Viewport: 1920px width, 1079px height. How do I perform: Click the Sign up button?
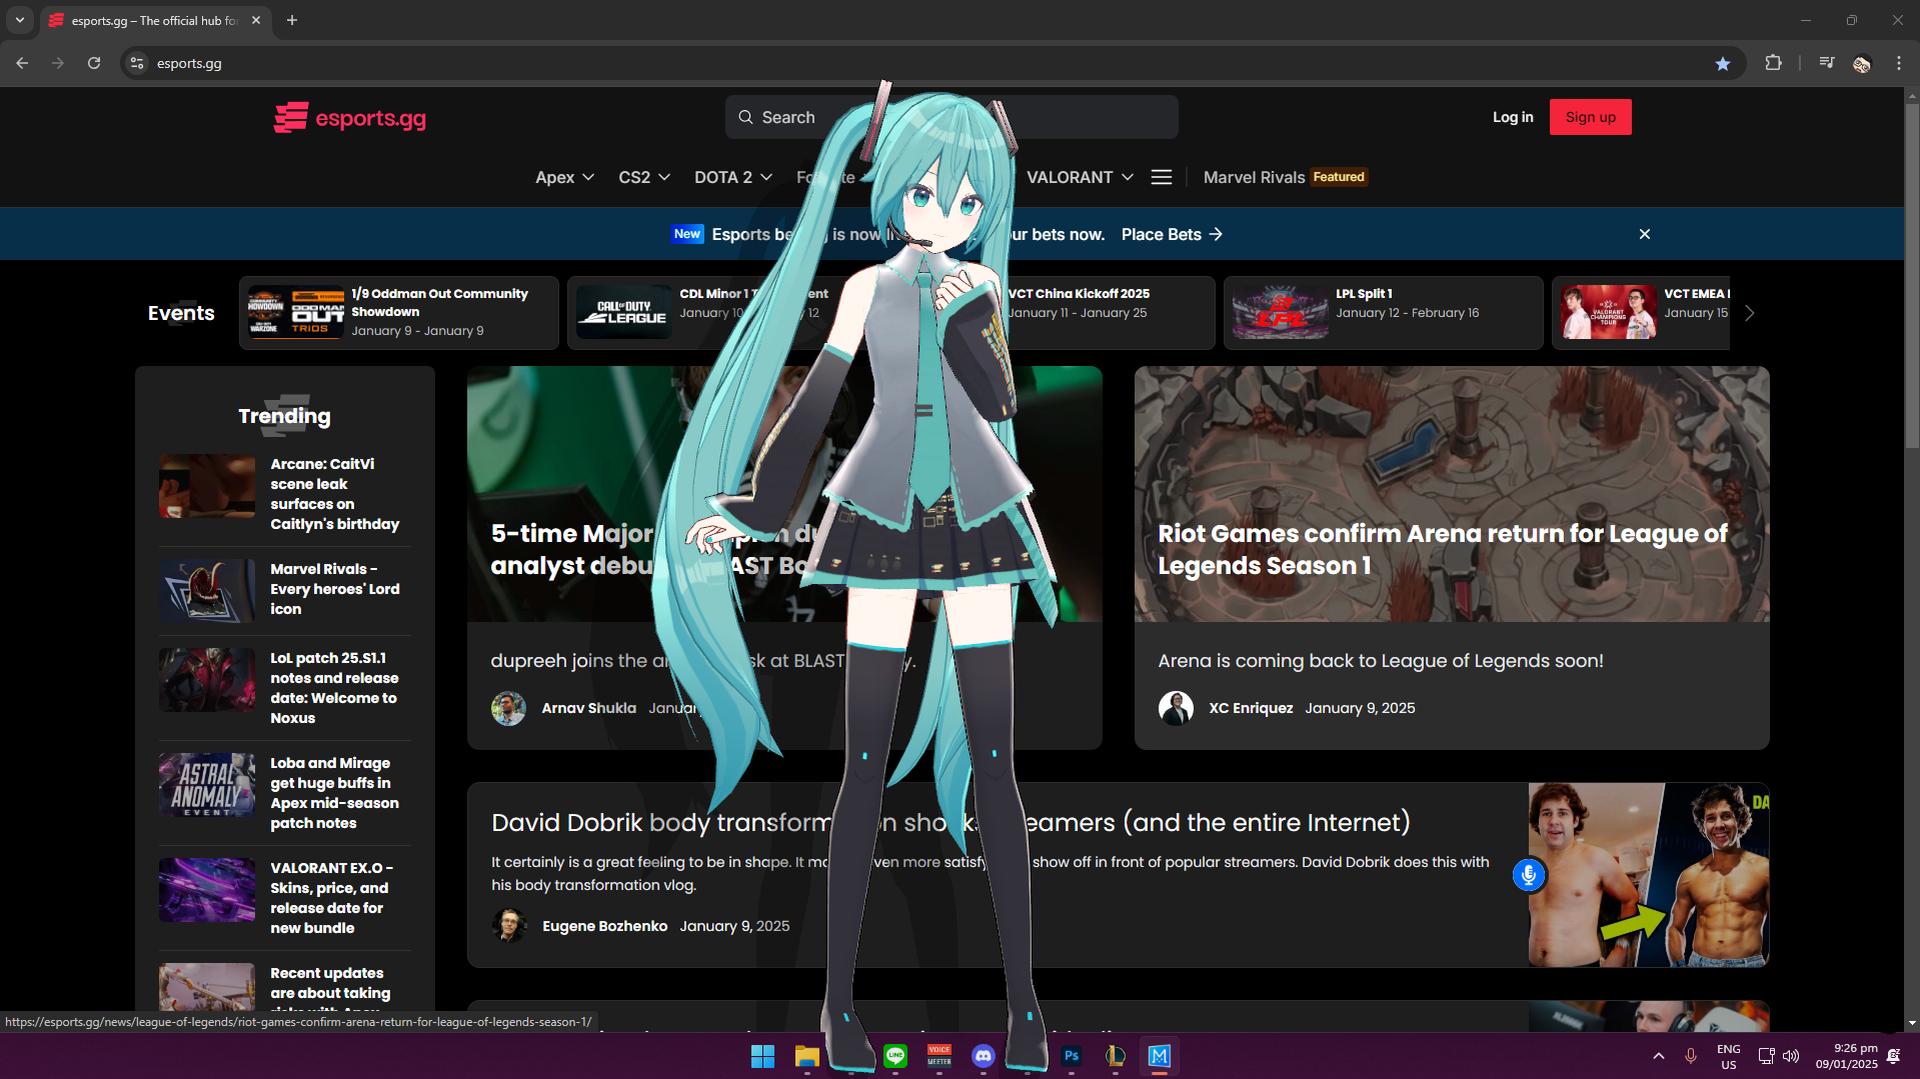pos(1590,117)
